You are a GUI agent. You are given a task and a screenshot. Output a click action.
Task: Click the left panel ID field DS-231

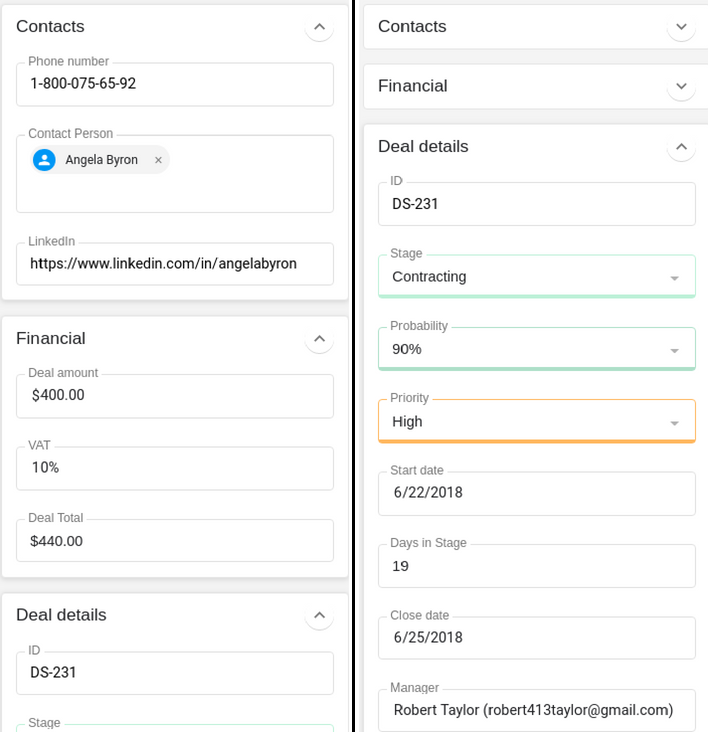tap(175, 673)
